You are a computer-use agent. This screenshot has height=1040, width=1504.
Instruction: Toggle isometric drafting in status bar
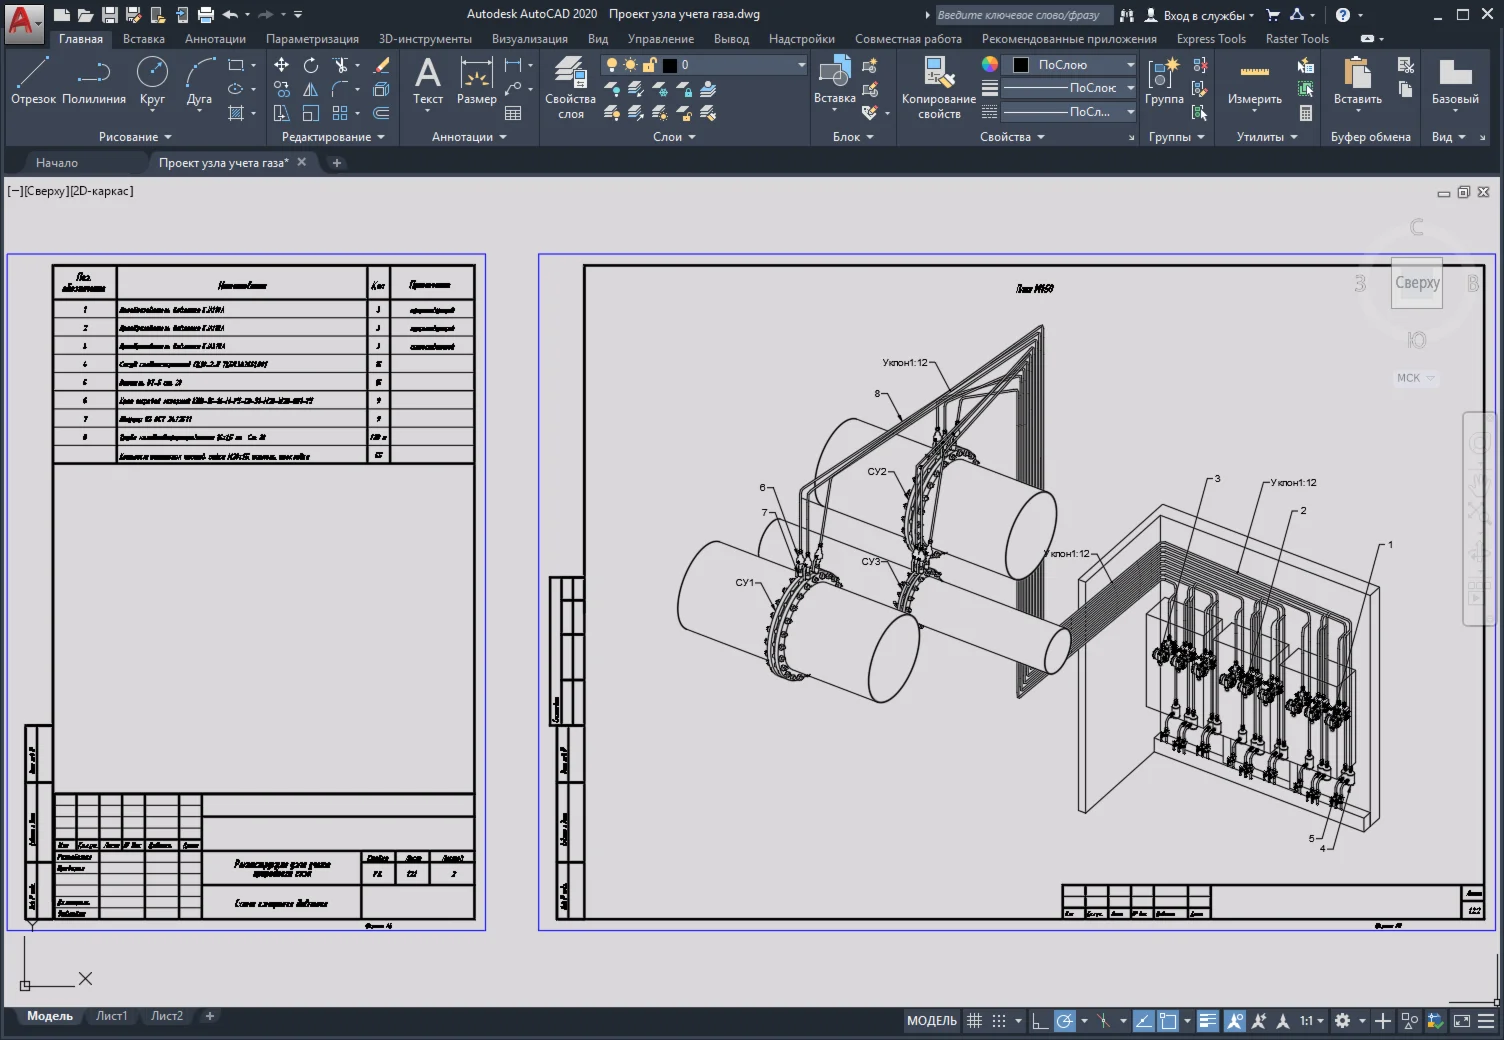(1103, 1021)
